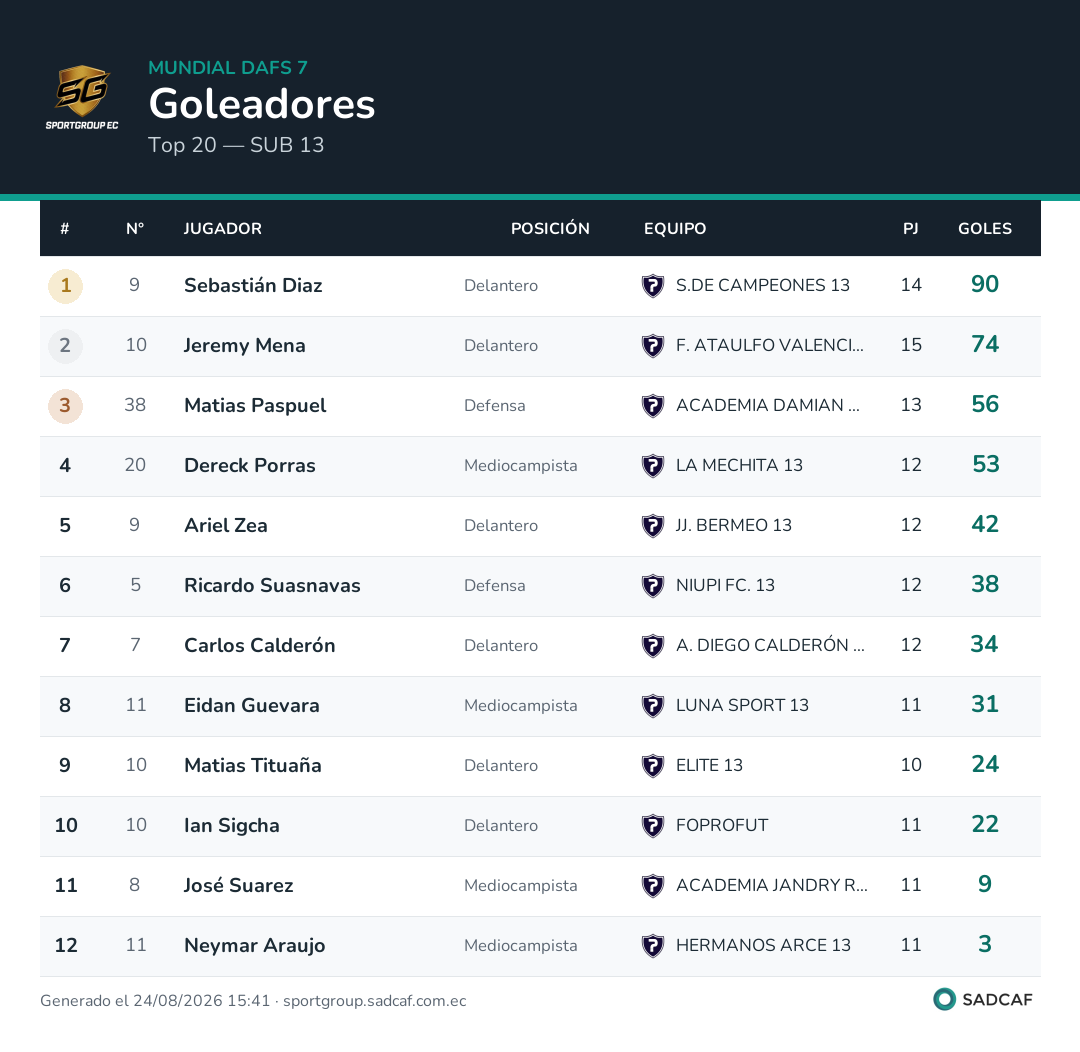1080x1052 pixels.
Task: Click the bronze rank 3 badge
Action: click(x=65, y=405)
